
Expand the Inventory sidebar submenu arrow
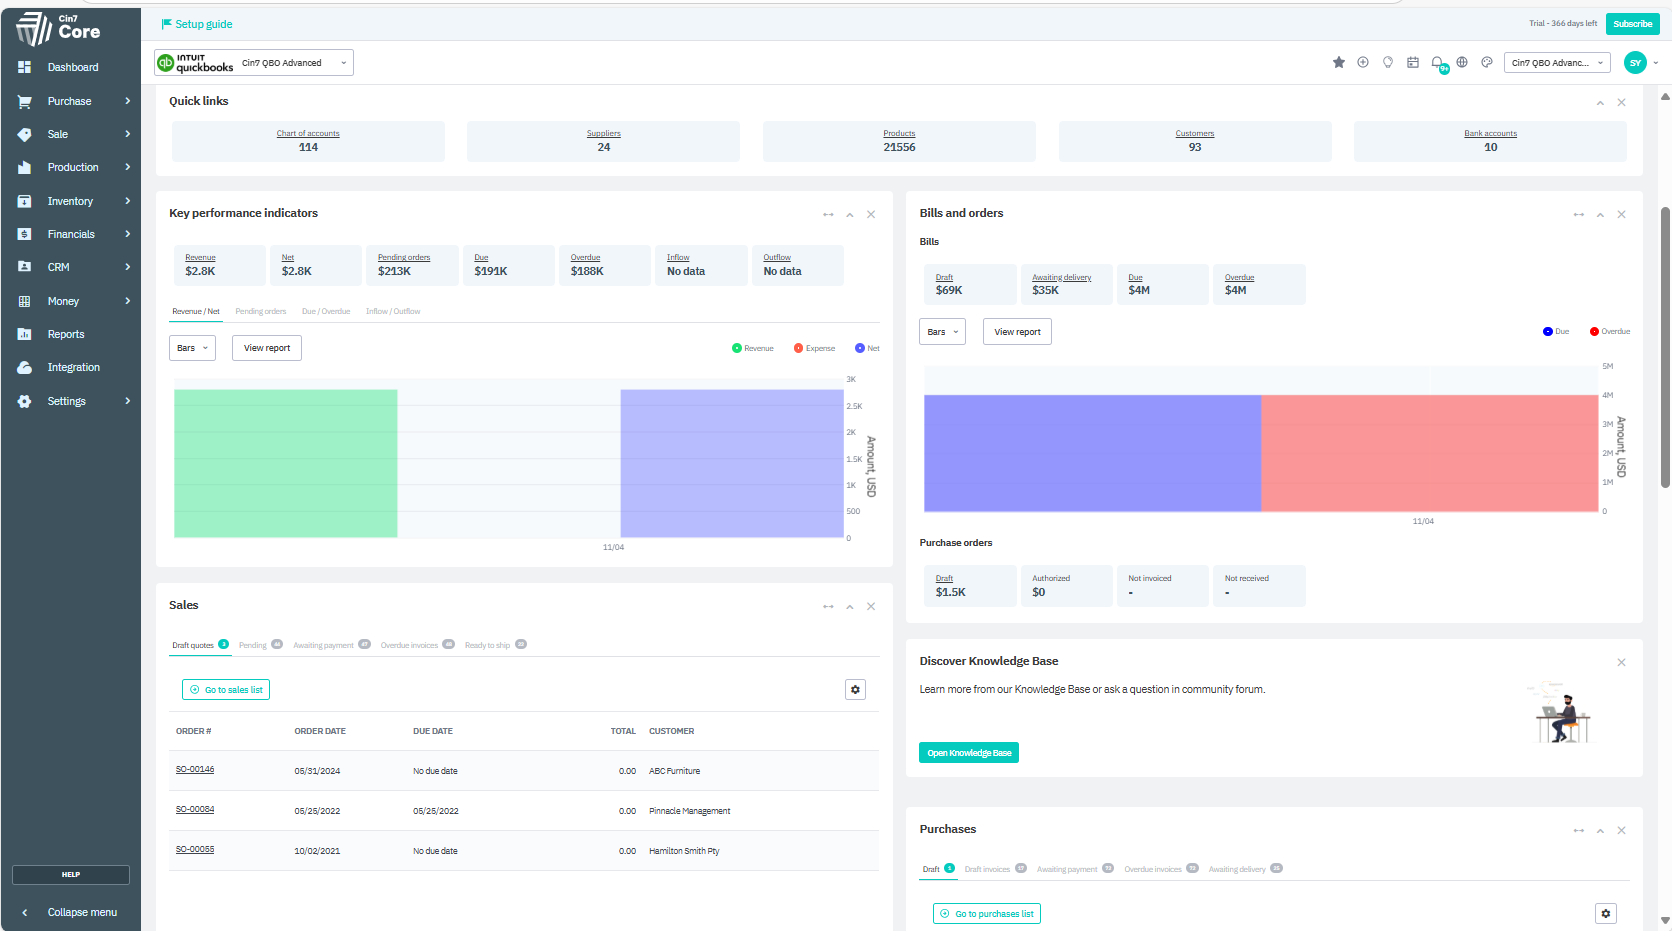[128, 201]
